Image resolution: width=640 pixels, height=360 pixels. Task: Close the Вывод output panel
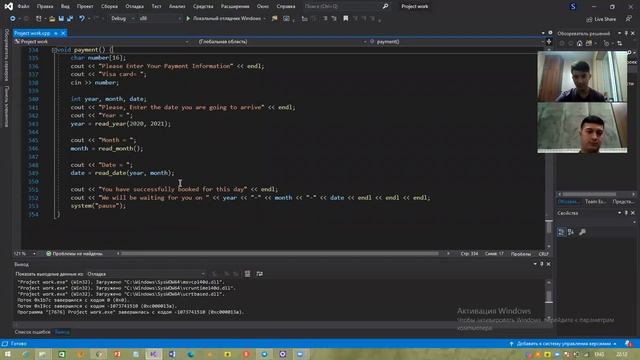549,264
